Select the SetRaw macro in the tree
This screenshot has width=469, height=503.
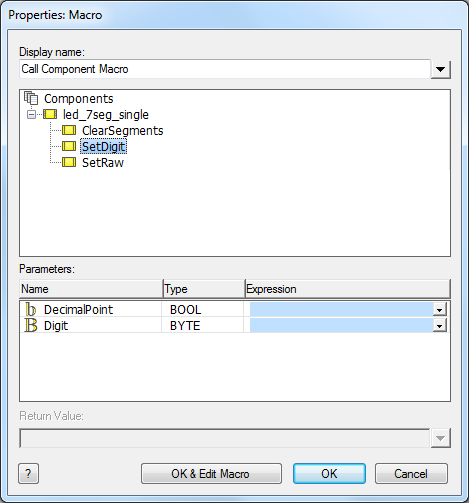103,163
